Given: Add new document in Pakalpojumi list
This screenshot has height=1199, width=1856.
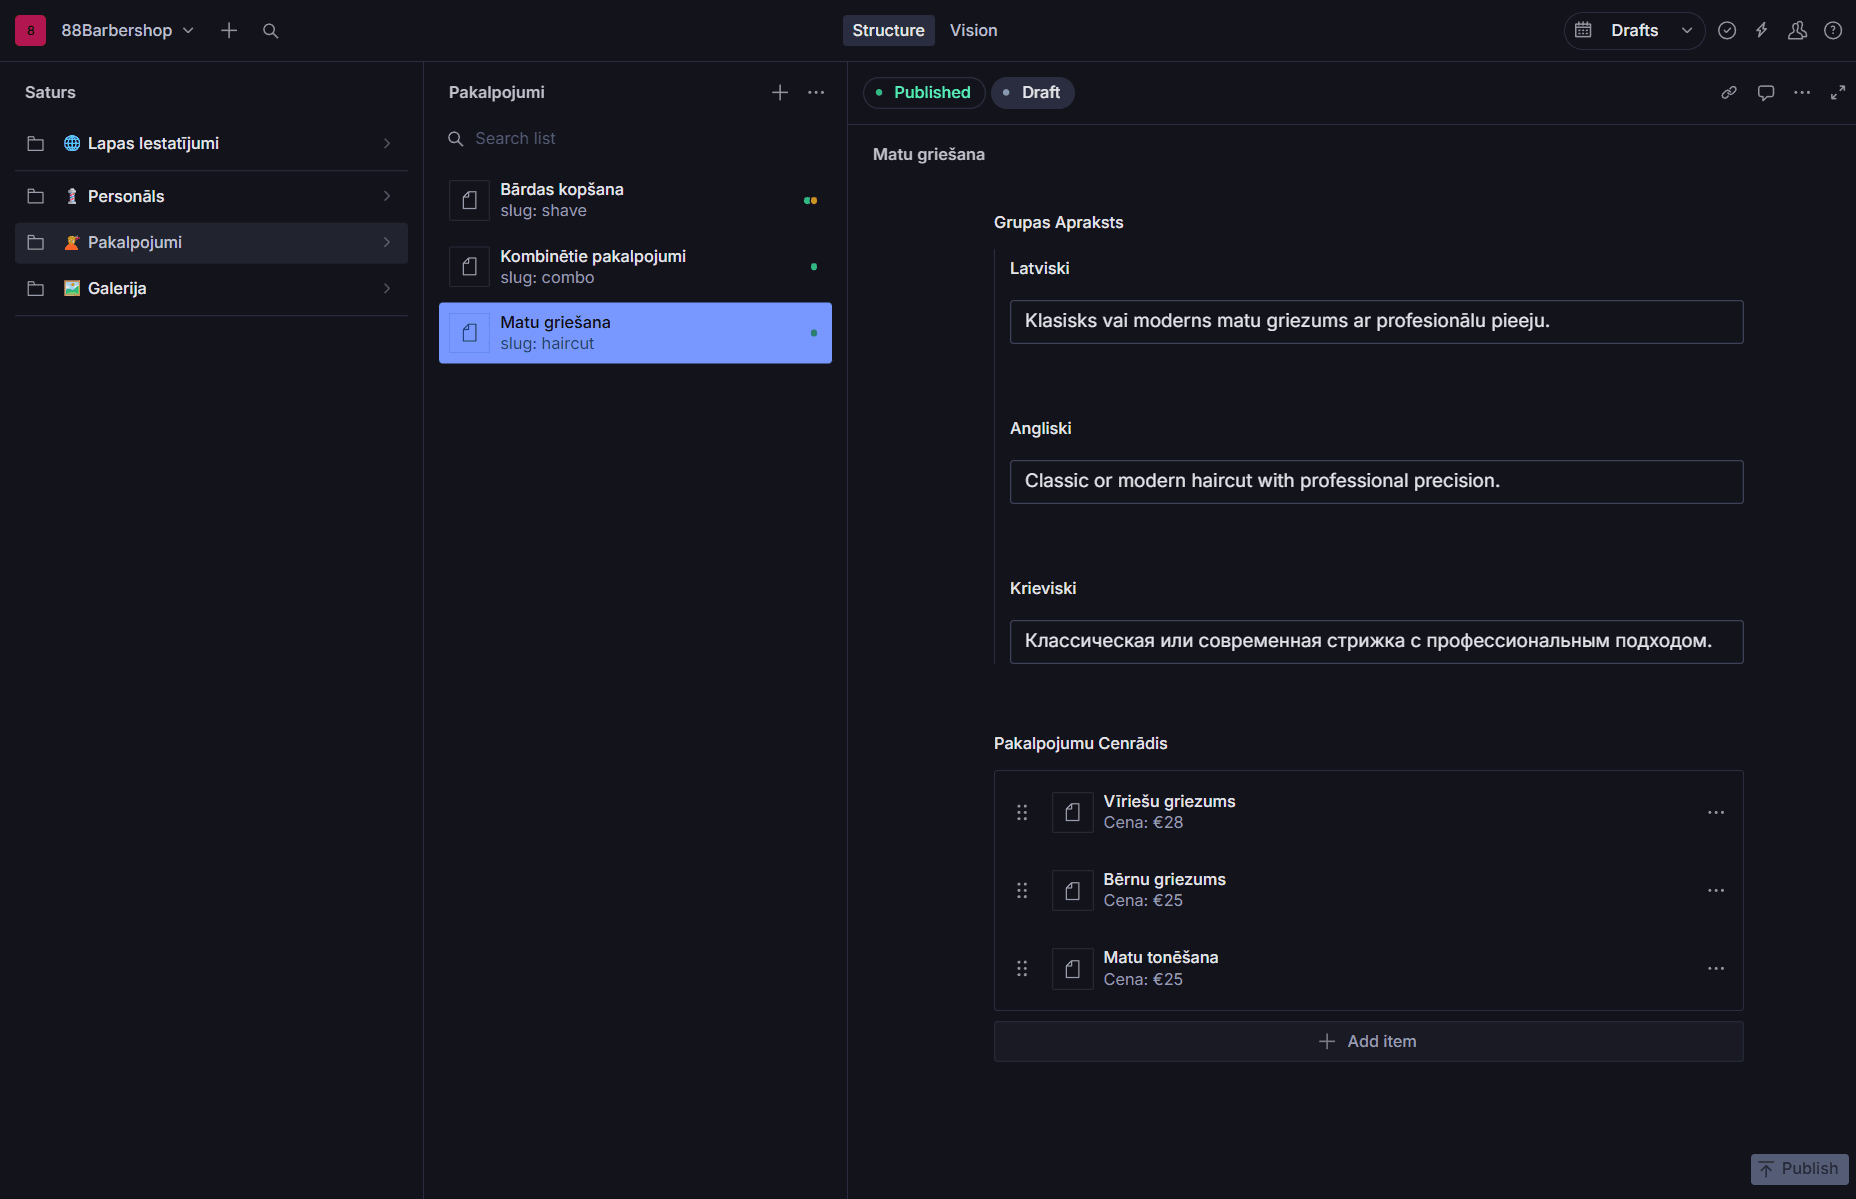Looking at the screenshot, I should [x=780, y=92].
